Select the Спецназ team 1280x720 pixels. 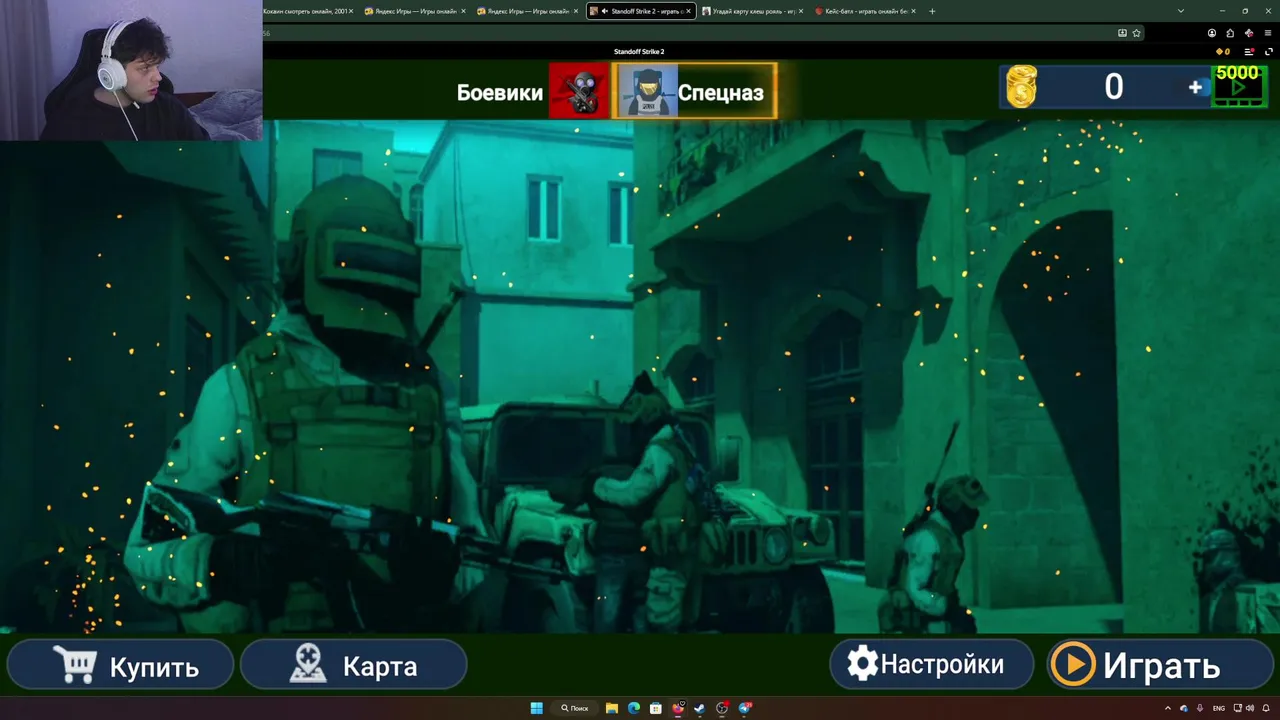pos(720,93)
